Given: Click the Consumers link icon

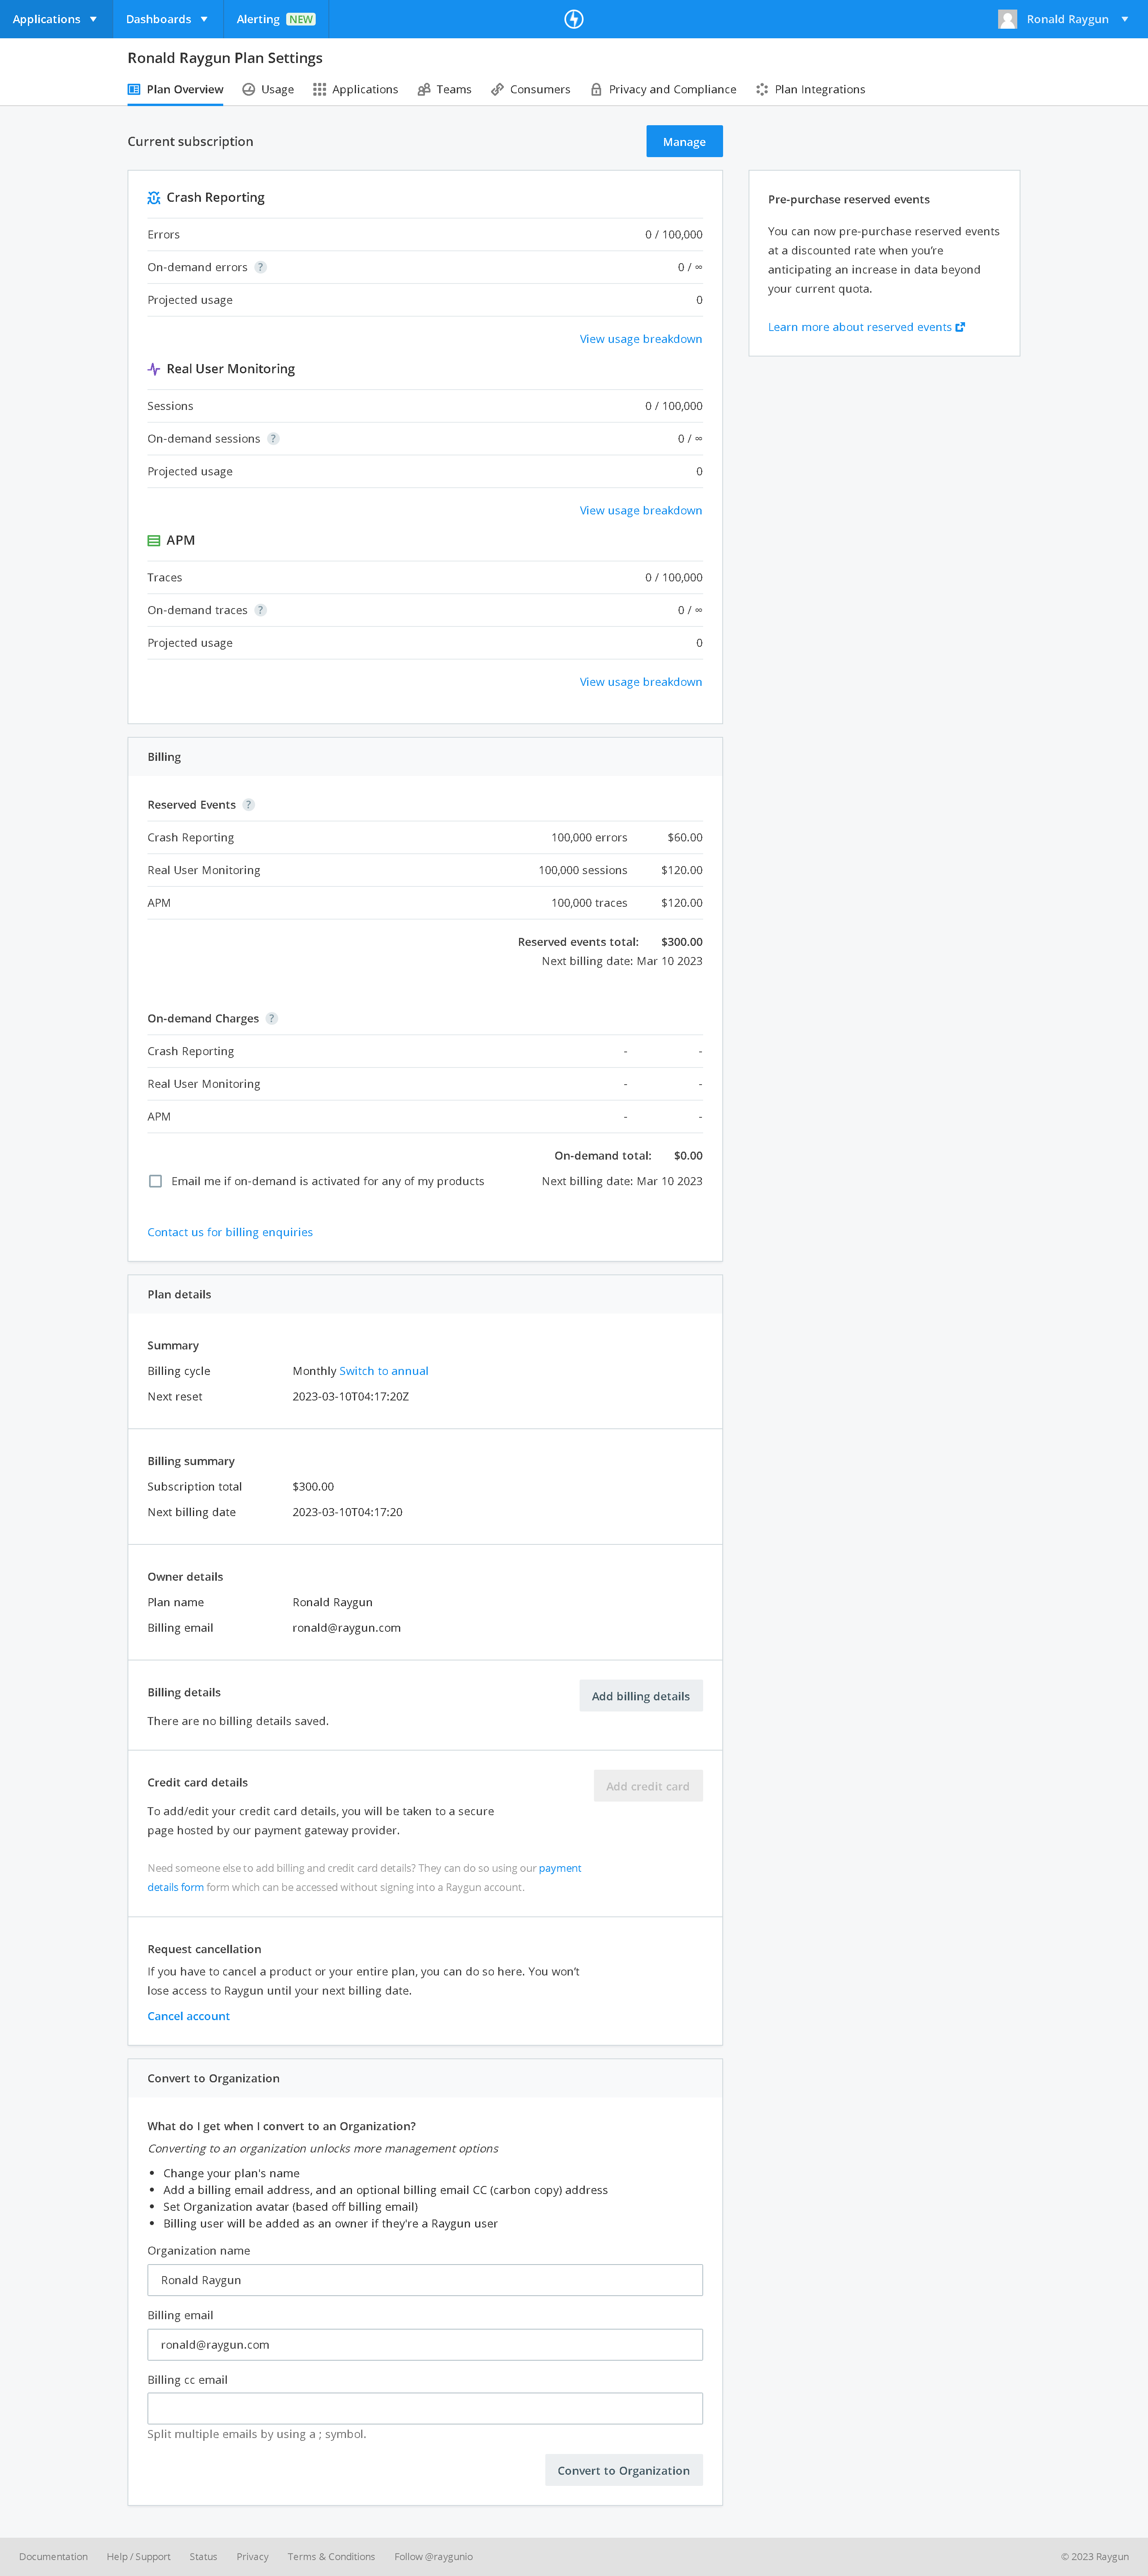Looking at the screenshot, I should tap(497, 89).
